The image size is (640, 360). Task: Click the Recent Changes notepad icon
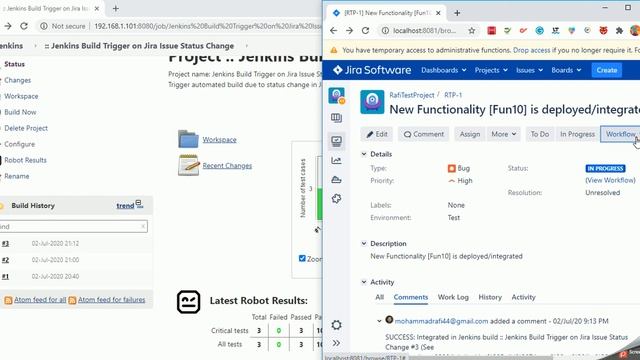coord(189,165)
